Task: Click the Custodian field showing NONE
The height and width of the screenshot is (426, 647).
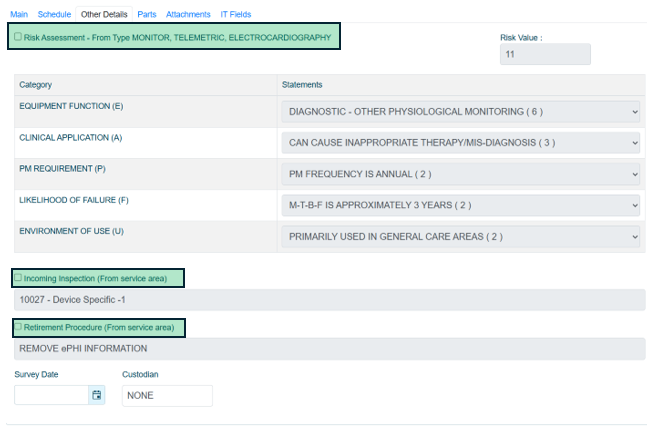Action: click(x=167, y=396)
